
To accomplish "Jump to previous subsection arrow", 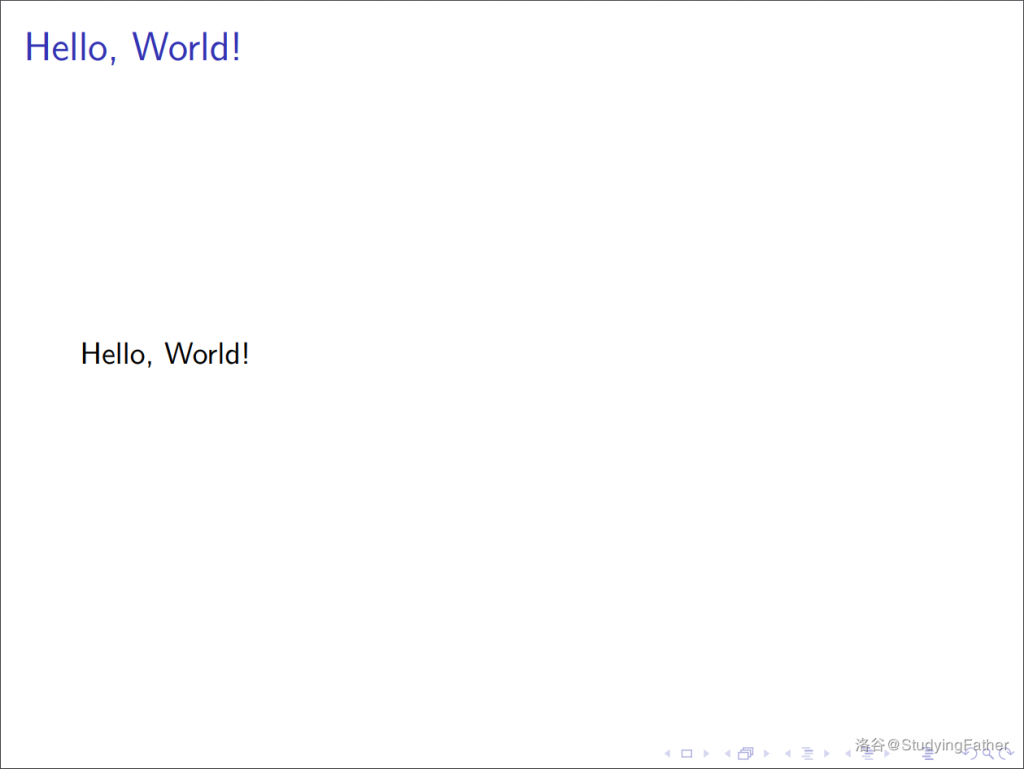I will (x=788, y=753).
